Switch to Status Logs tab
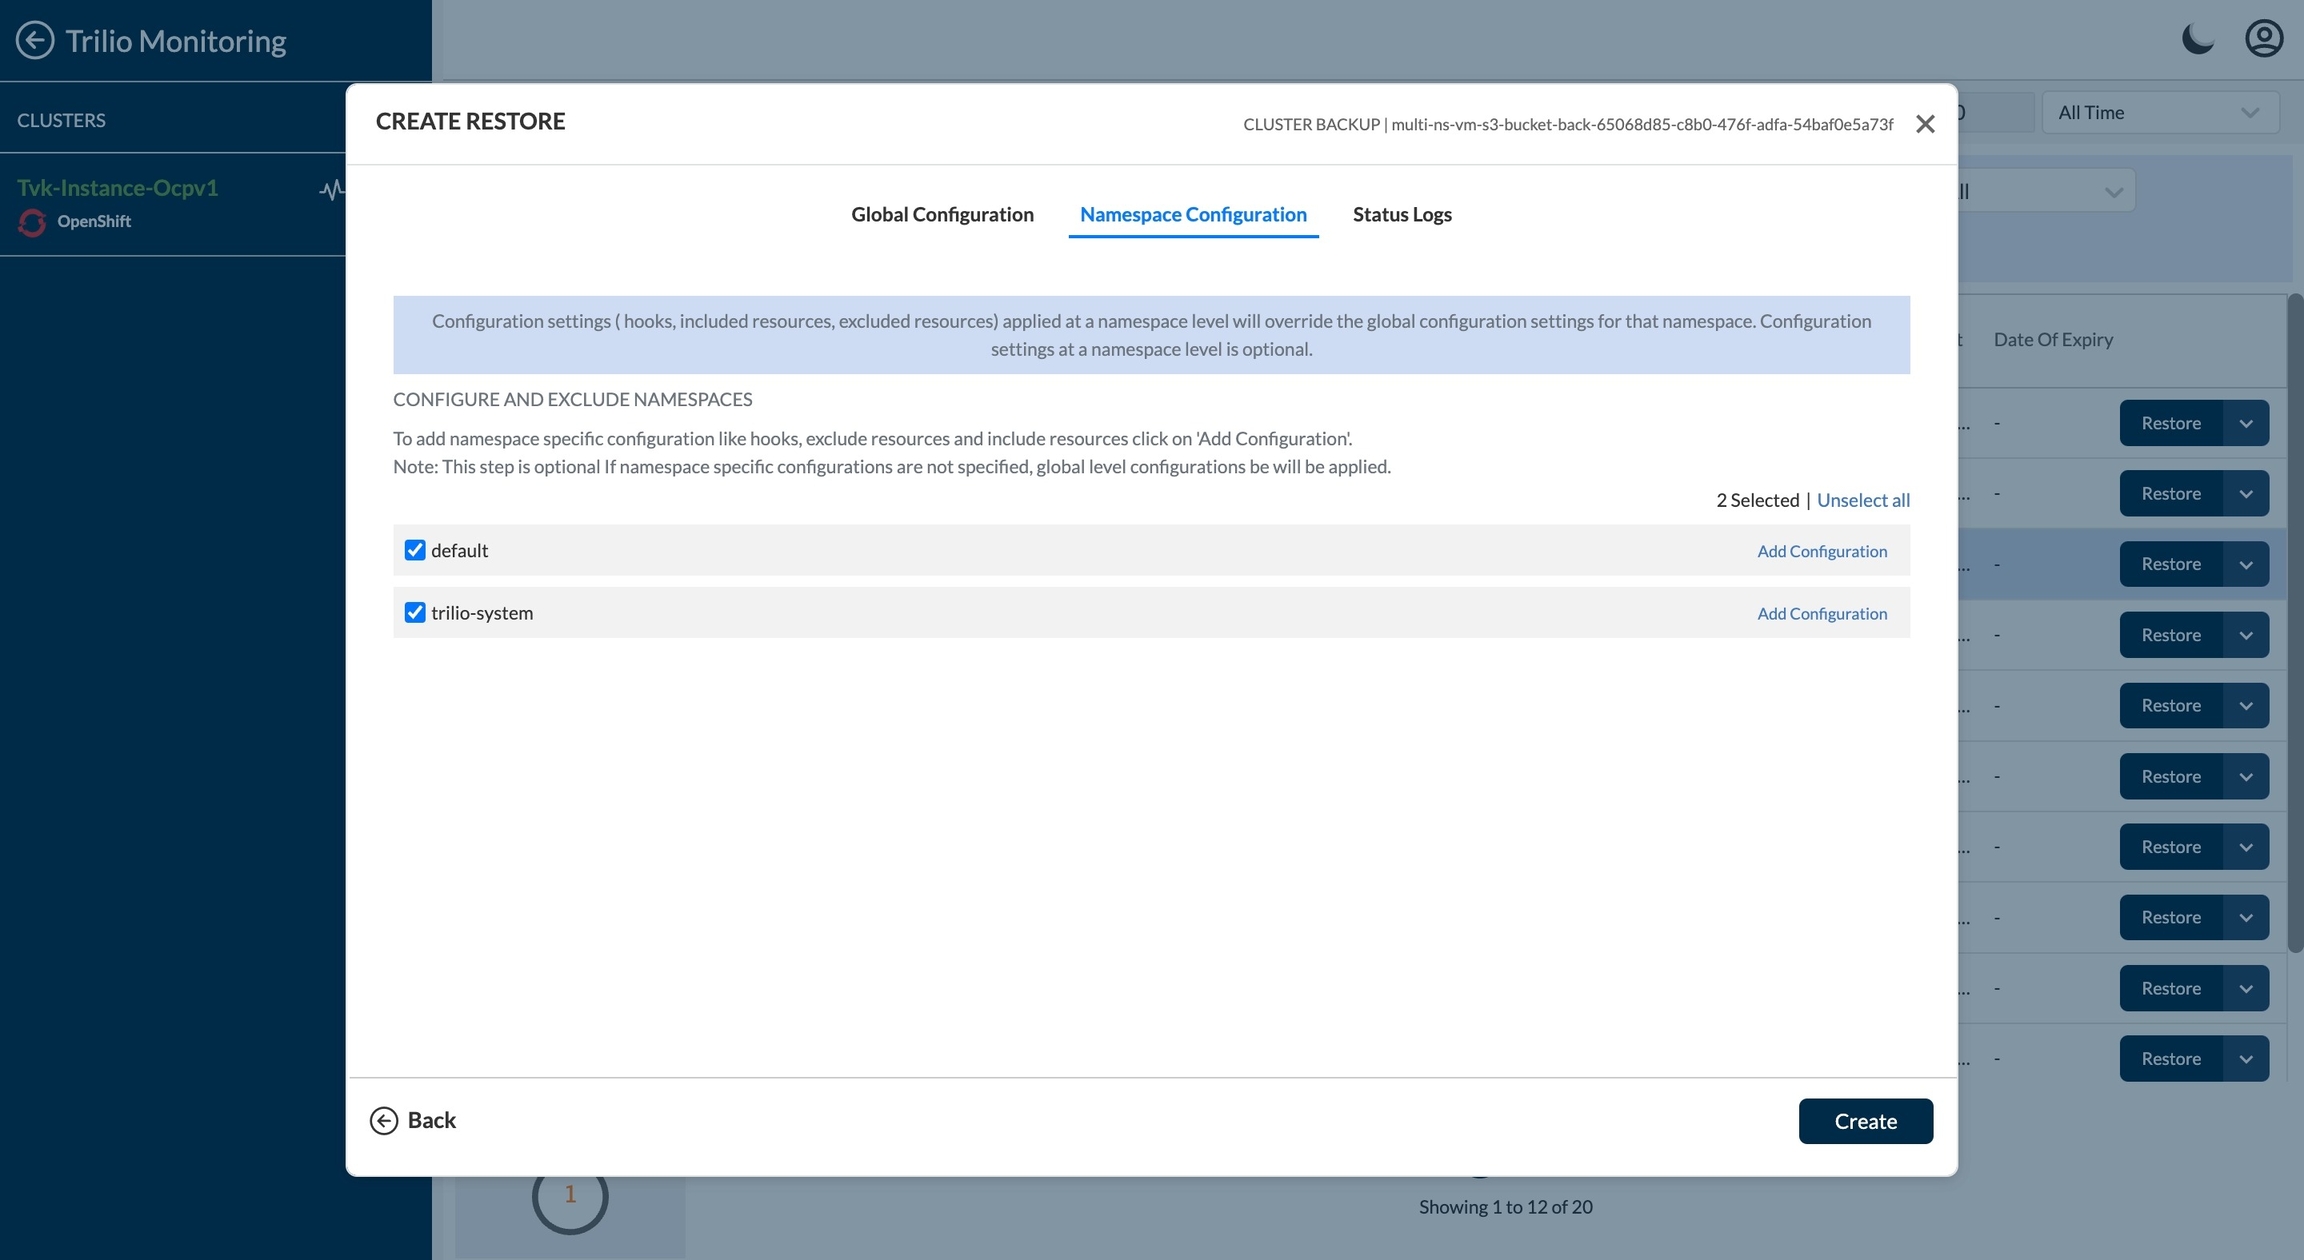Screen dimensions: 2304x1260 pyautogui.click(x=1402, y=214)
